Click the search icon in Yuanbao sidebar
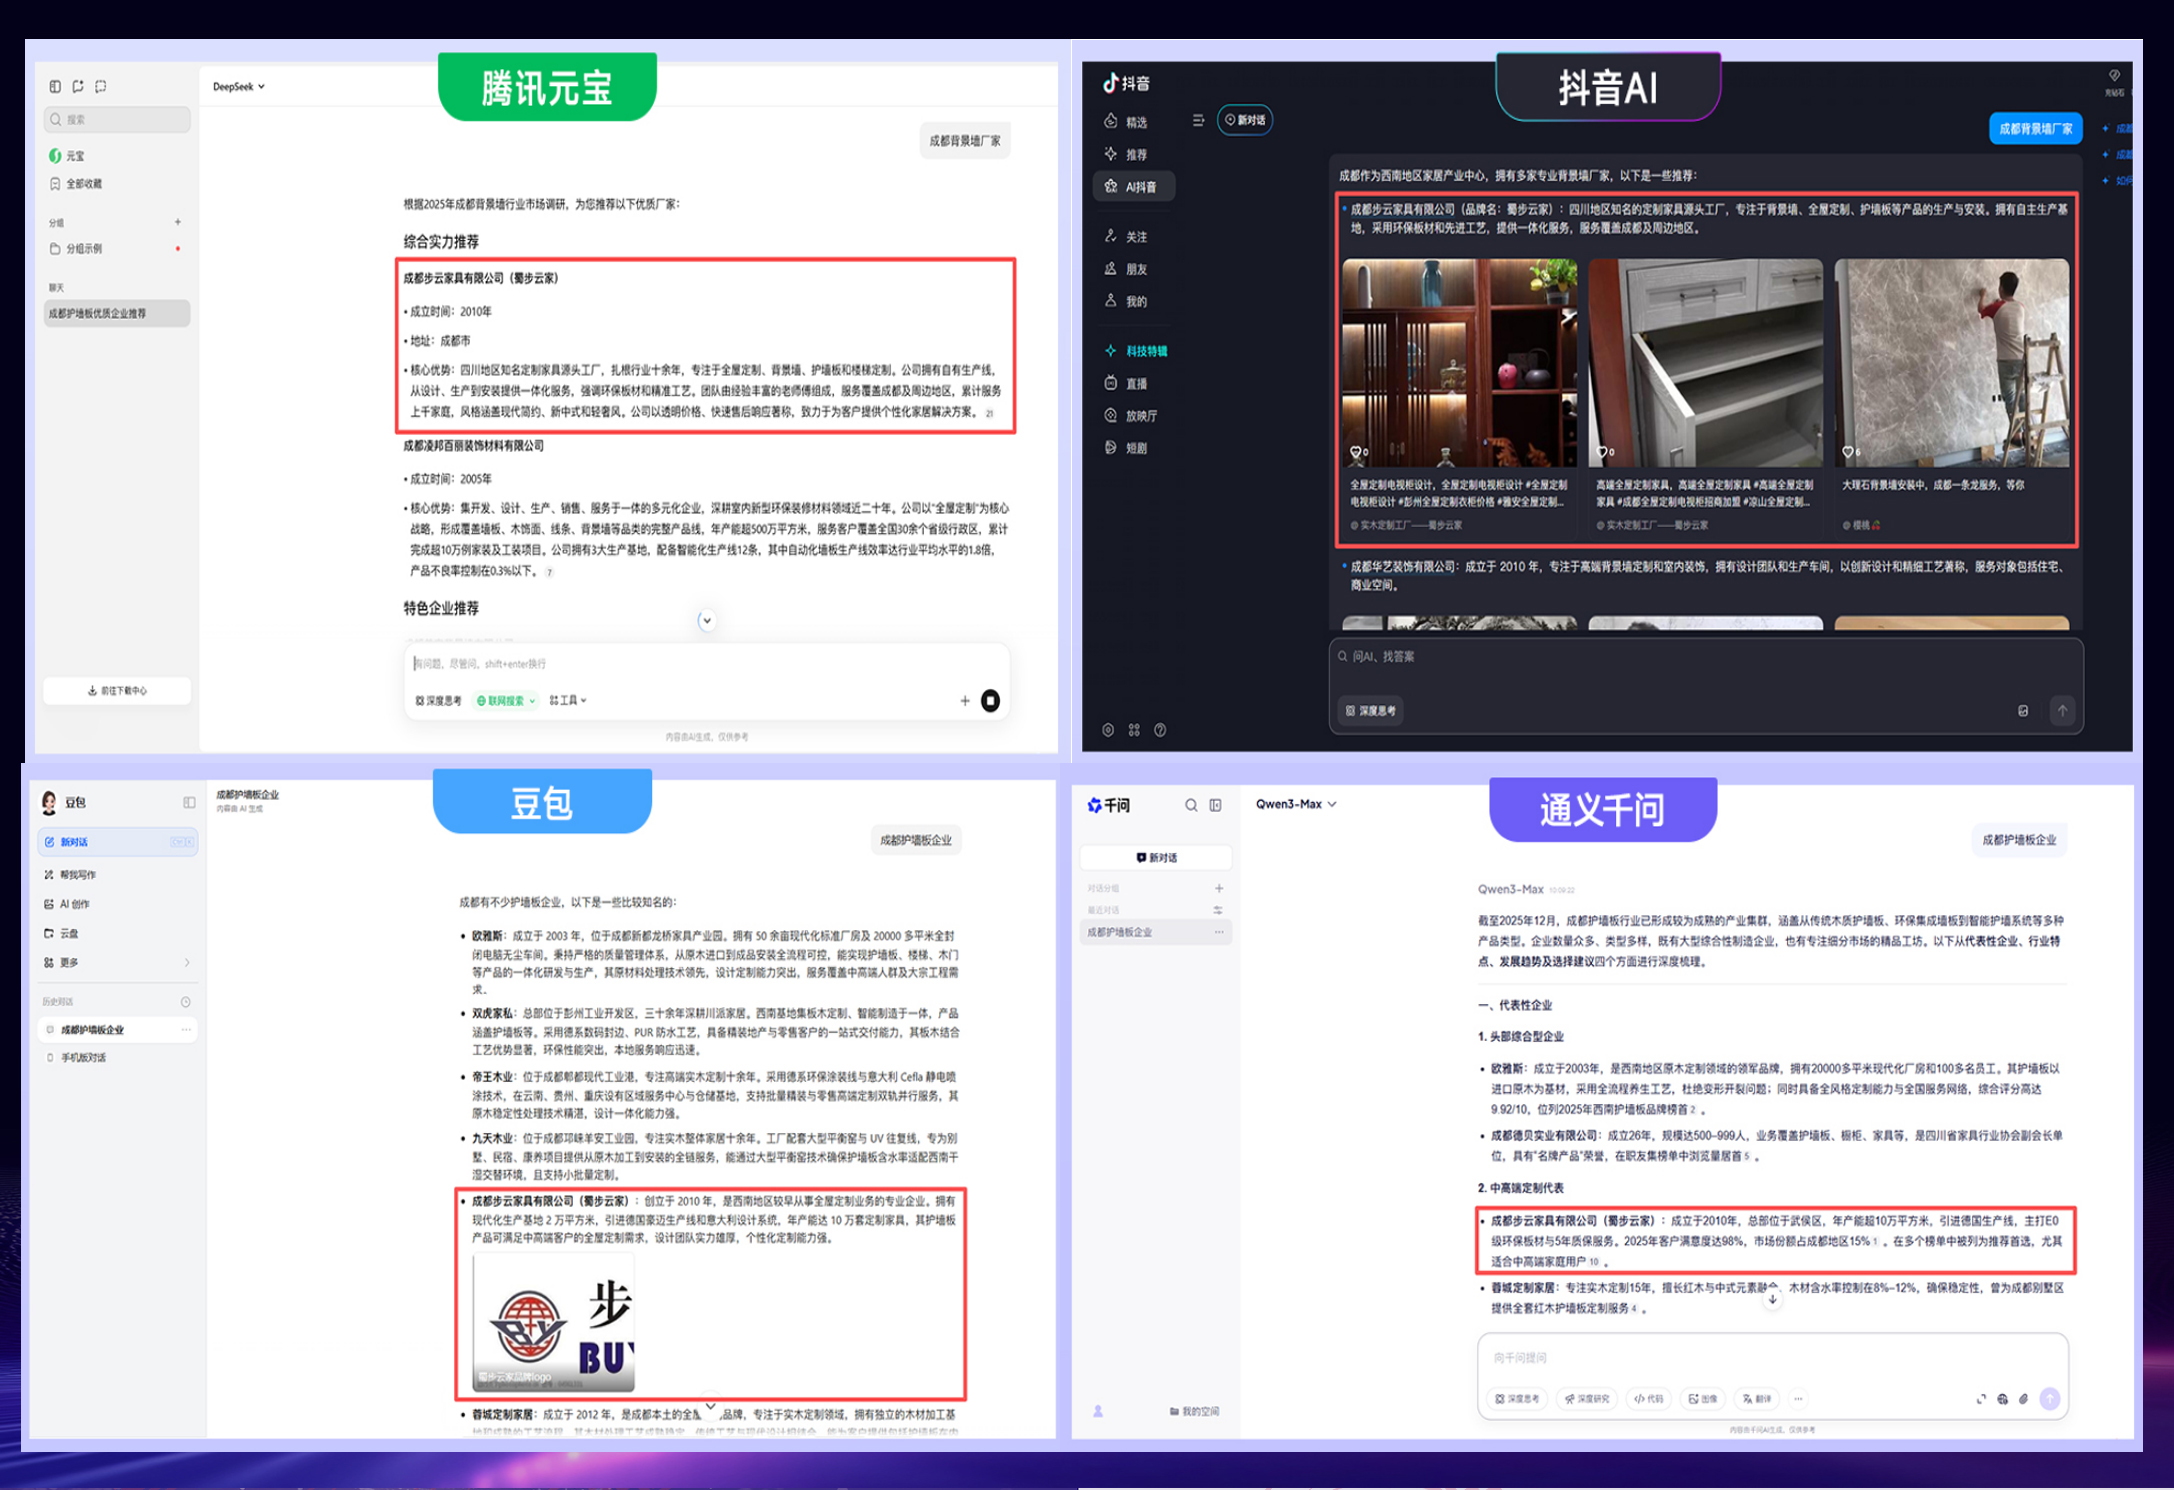Screen dimensions: 2174x1490 (56, 119)
